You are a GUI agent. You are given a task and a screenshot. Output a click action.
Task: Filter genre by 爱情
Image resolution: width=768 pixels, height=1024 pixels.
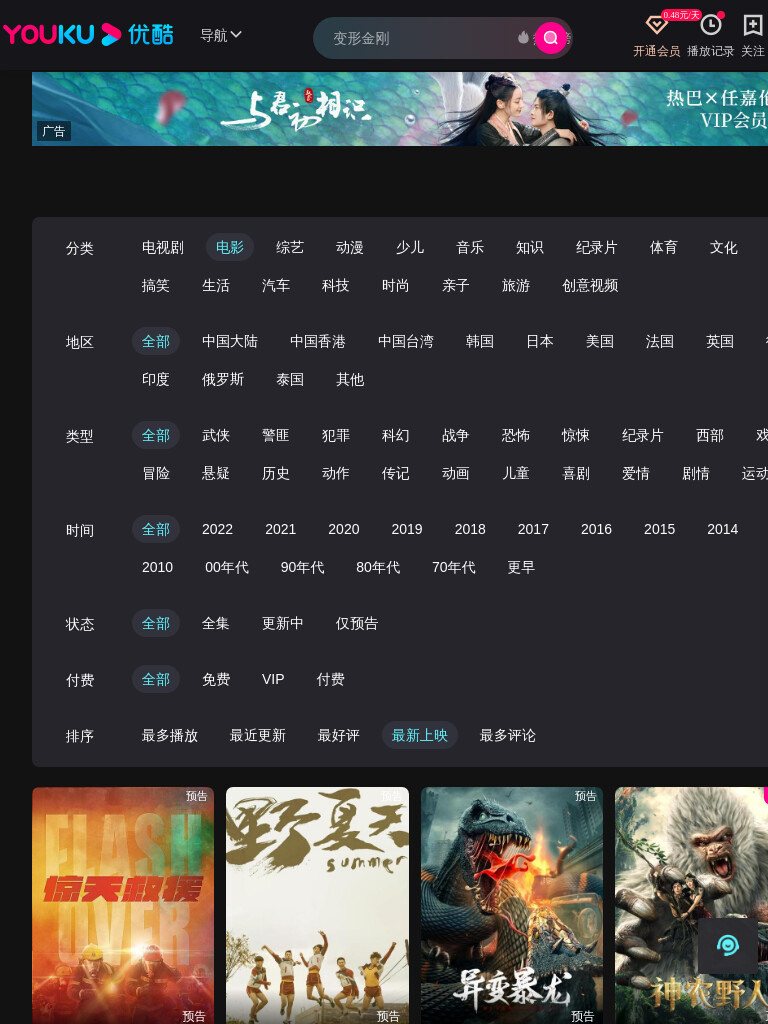(636, 473)
